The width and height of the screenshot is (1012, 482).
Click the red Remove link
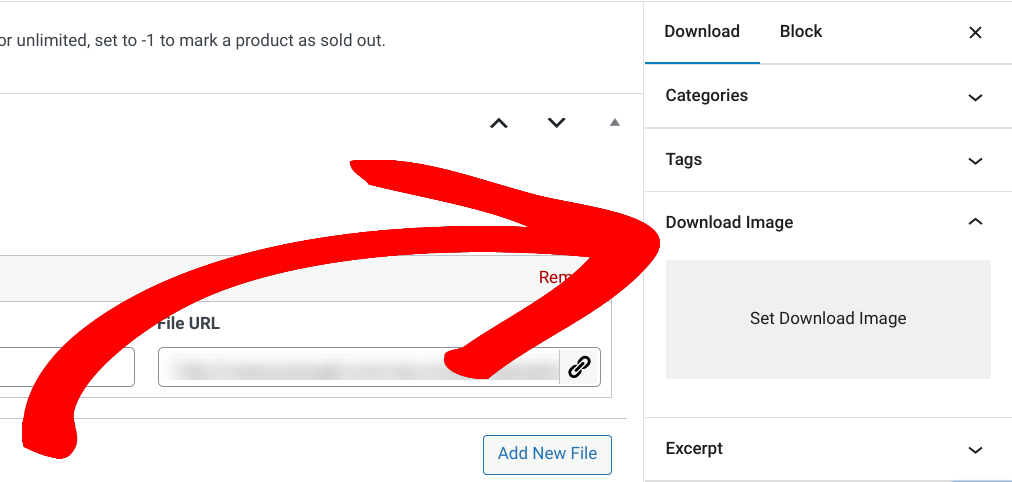click(x=555, y=277)
